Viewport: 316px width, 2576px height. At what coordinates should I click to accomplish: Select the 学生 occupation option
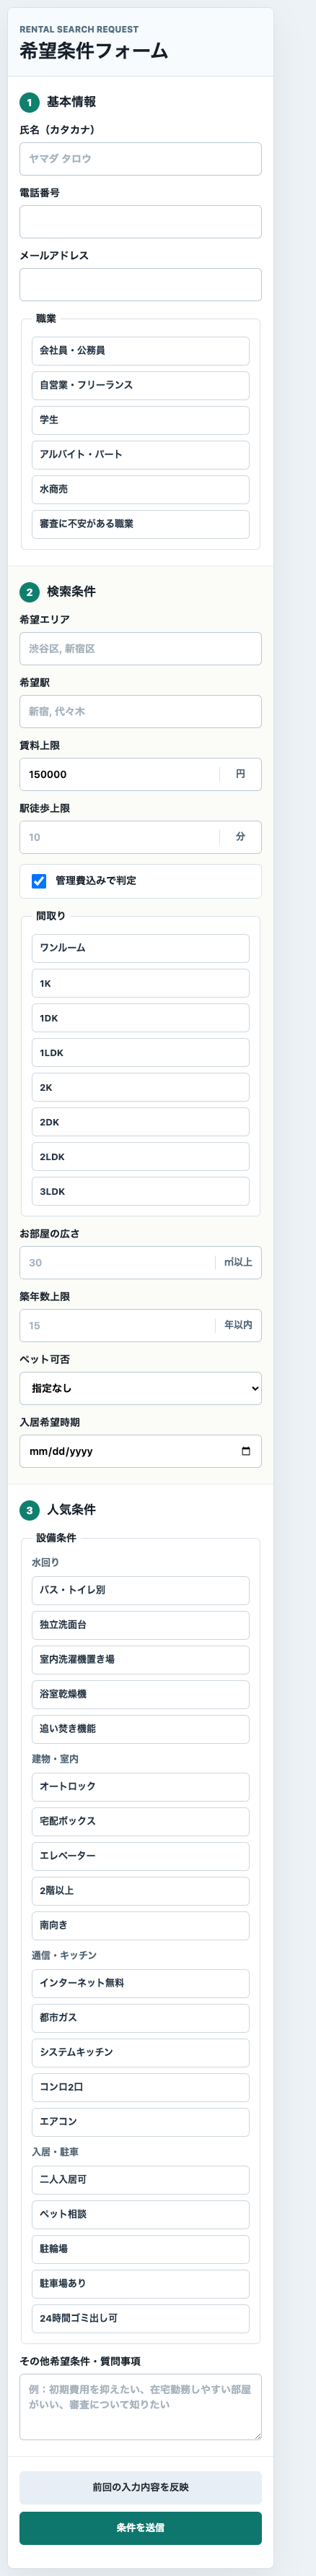pos(140,420)
